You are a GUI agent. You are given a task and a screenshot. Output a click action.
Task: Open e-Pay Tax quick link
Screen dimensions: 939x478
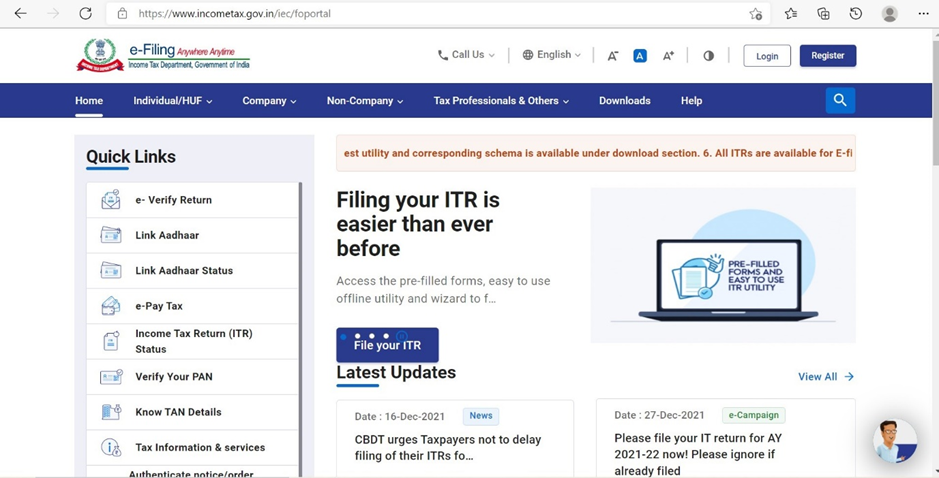point(192,306)
